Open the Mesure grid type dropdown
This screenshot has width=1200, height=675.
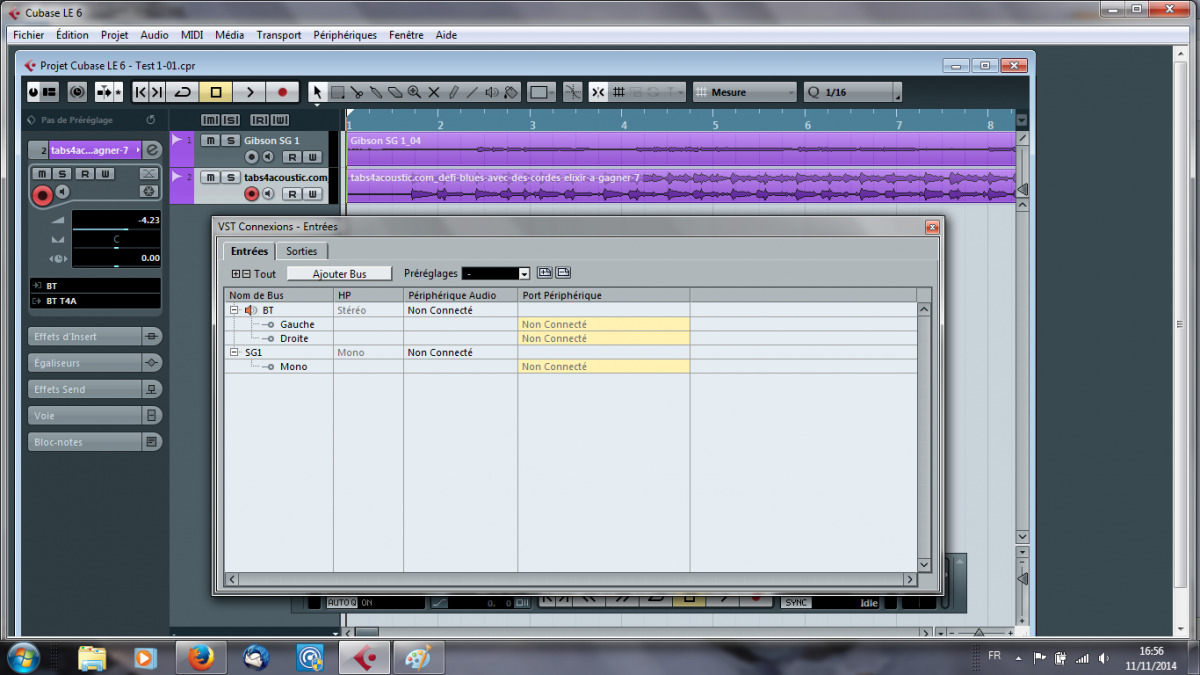pyautogui.click(x=745, y=92)
